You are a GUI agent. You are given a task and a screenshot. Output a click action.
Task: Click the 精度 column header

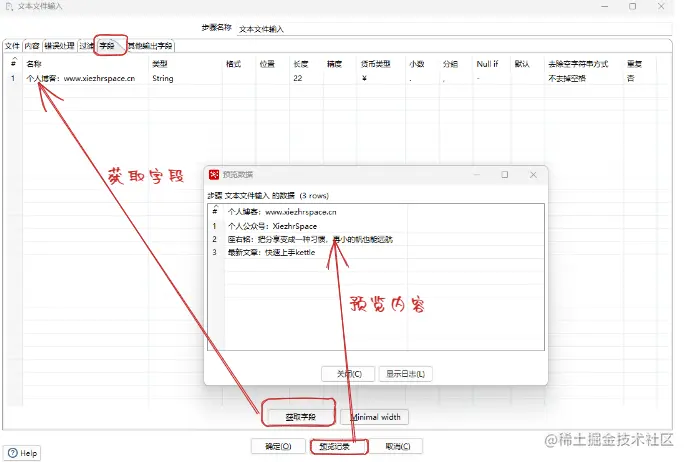pos(340,64)
